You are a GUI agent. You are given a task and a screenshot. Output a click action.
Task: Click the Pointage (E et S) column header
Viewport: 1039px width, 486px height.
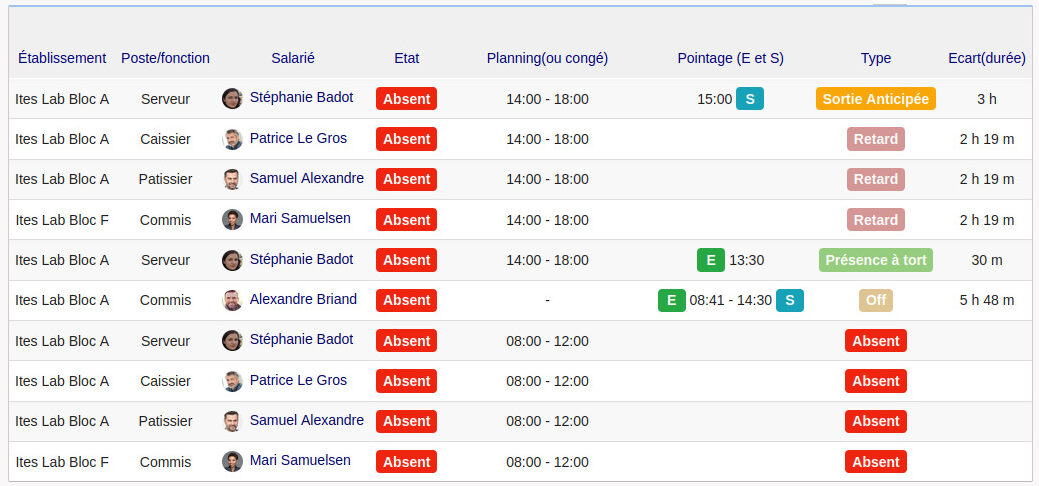pos(730,58)
